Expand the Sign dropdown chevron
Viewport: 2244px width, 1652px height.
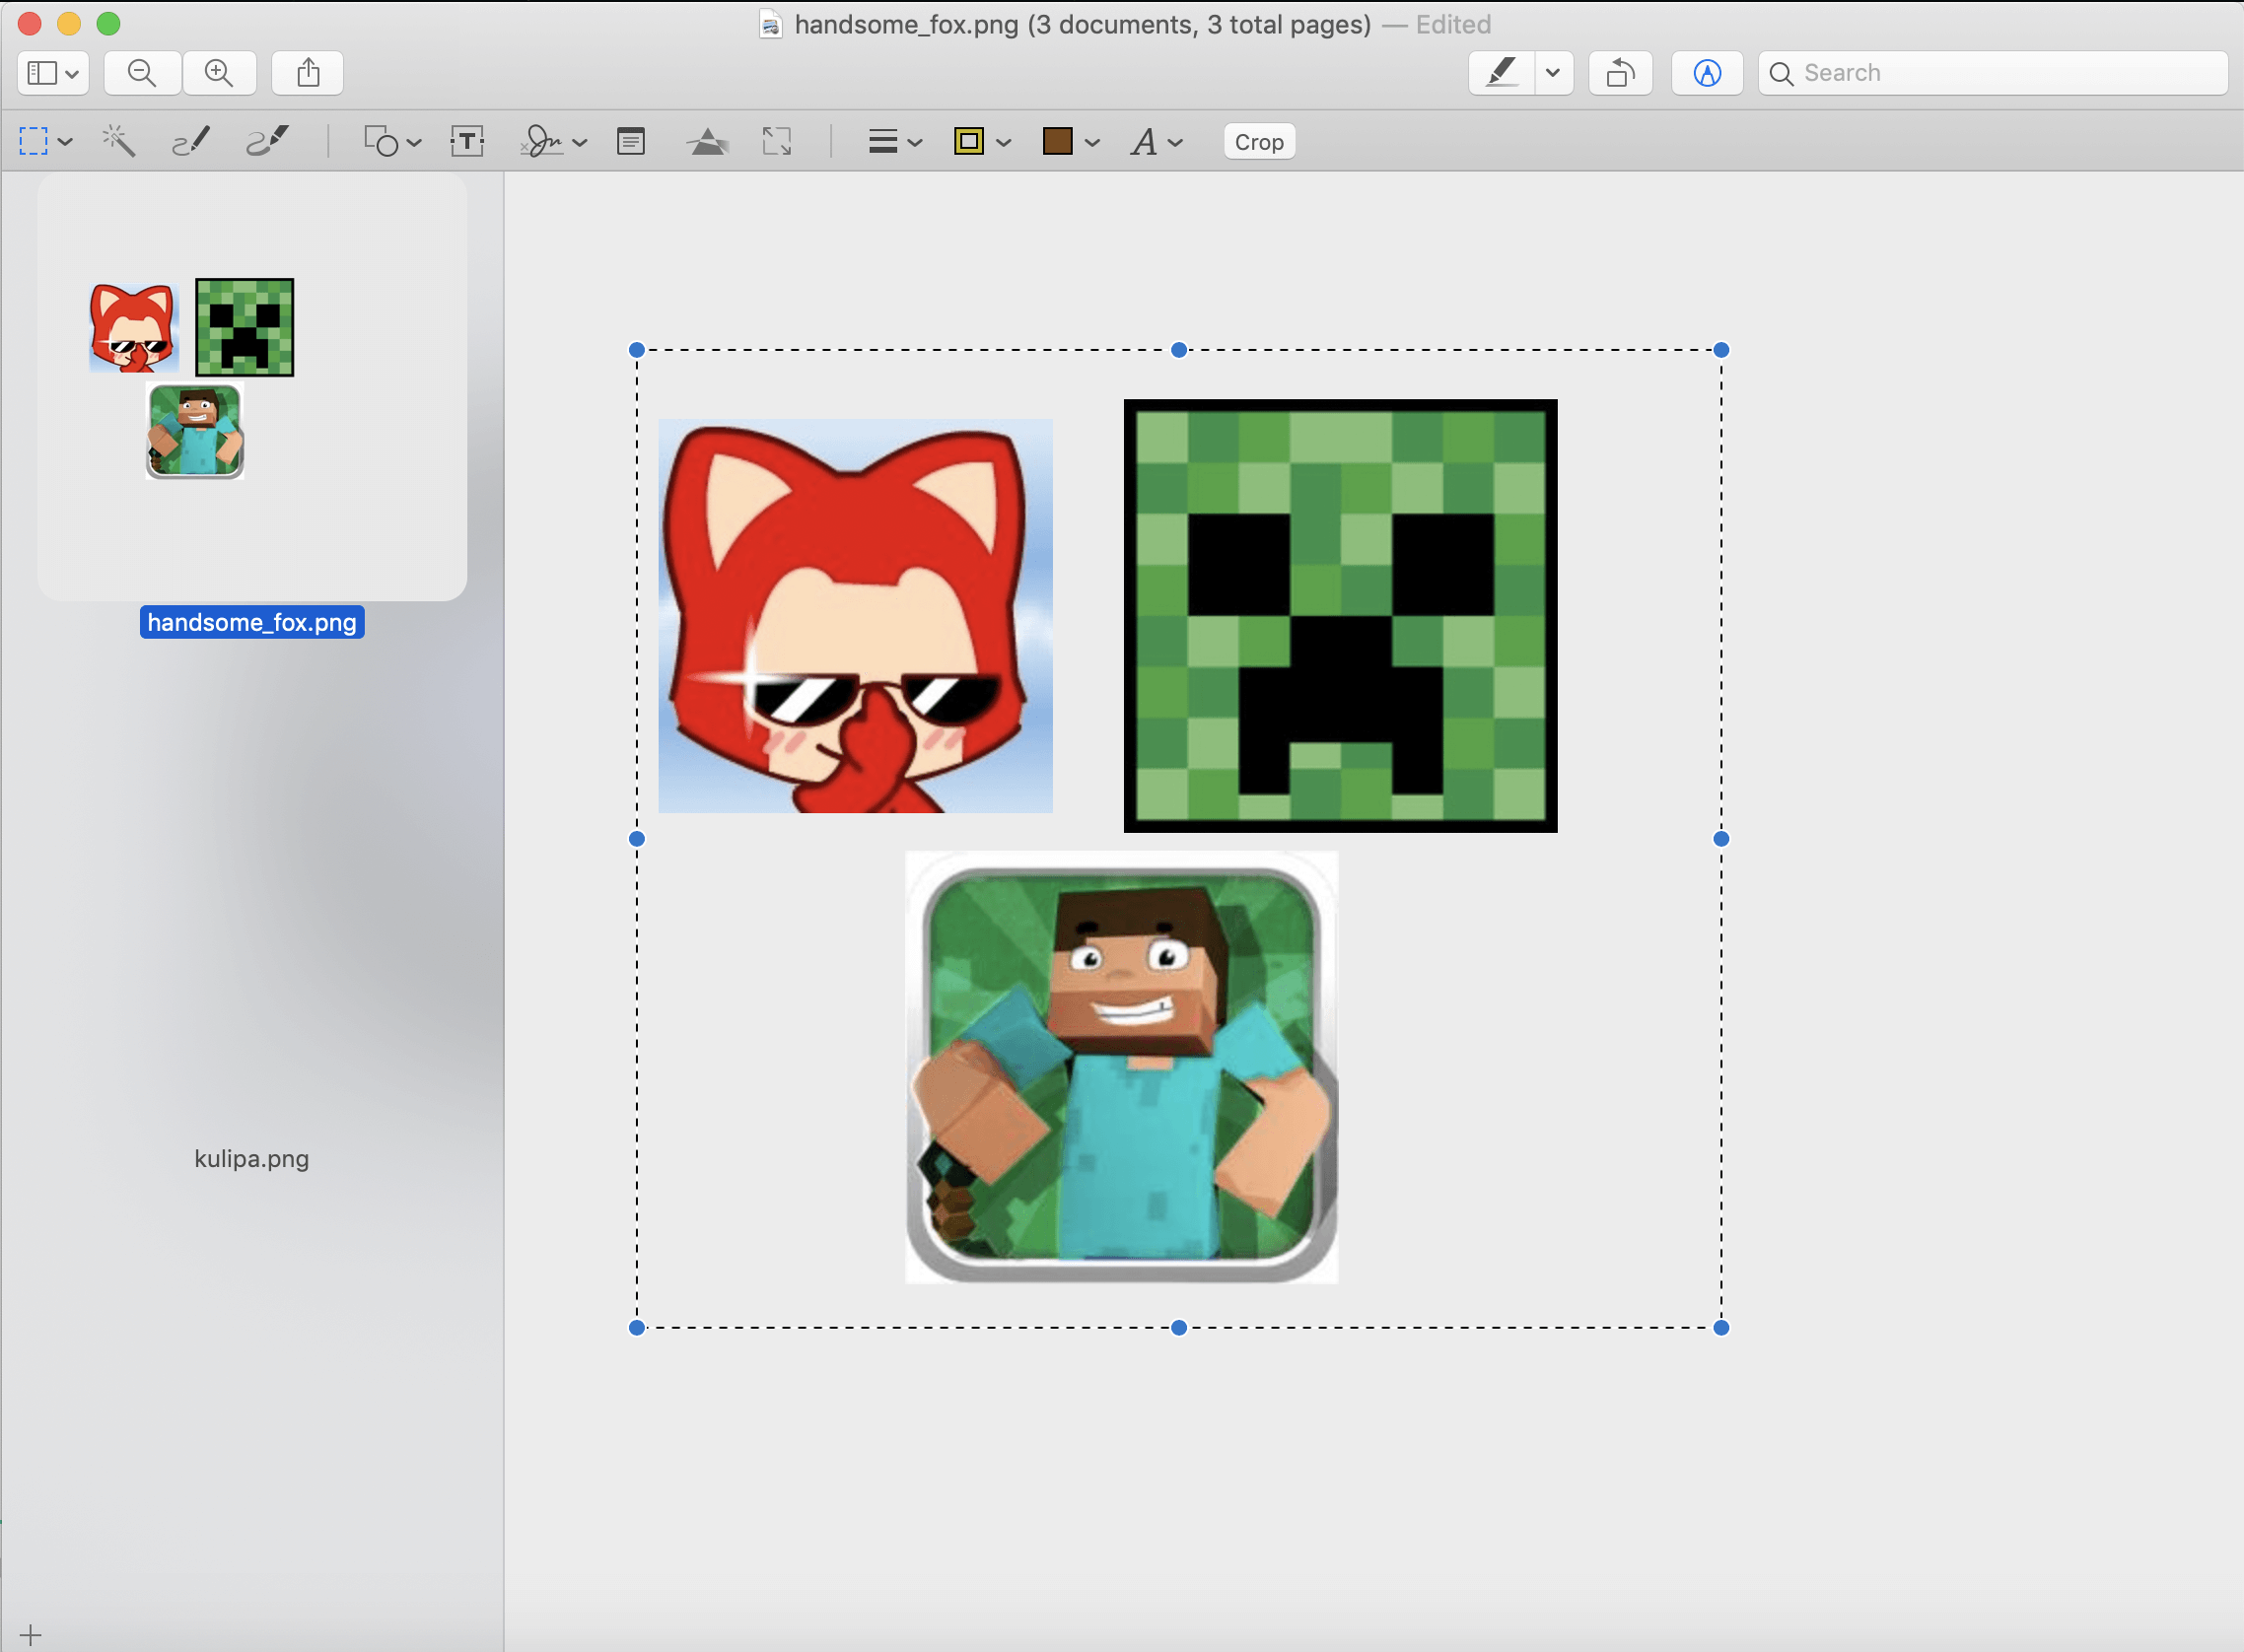point(579,142)
